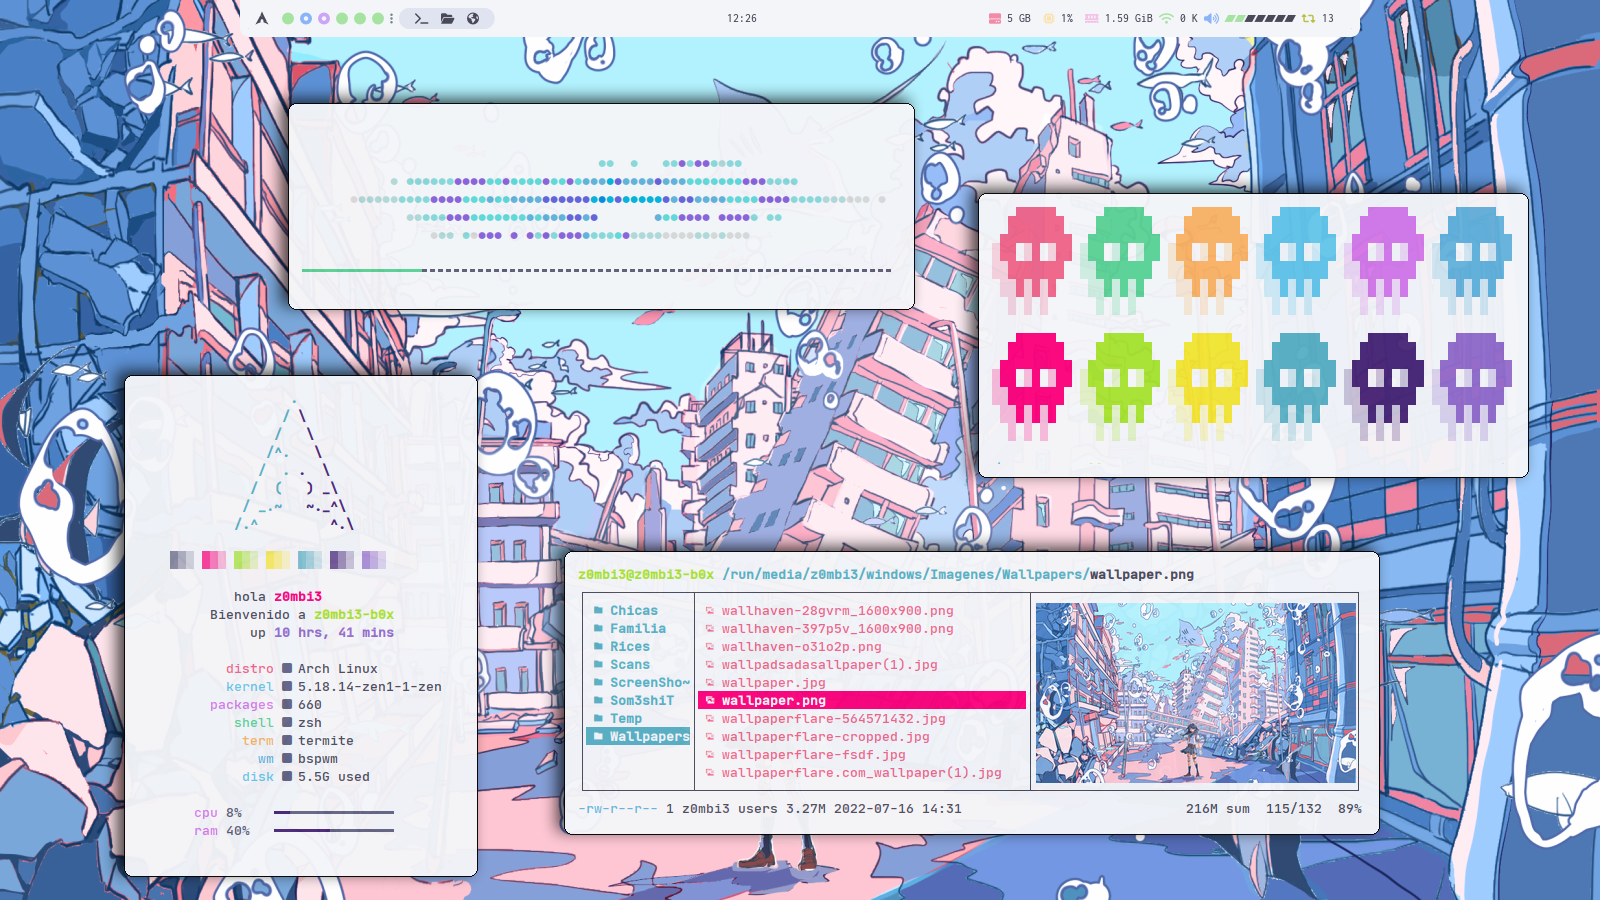1600x900 pixels.
Task: Click the RAM module icon beside 1.59 GiB
Action: click(1092, 18)
